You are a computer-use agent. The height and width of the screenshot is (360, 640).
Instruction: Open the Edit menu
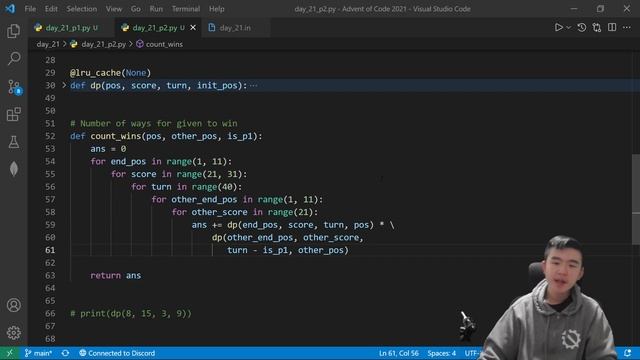click(51, 9)
